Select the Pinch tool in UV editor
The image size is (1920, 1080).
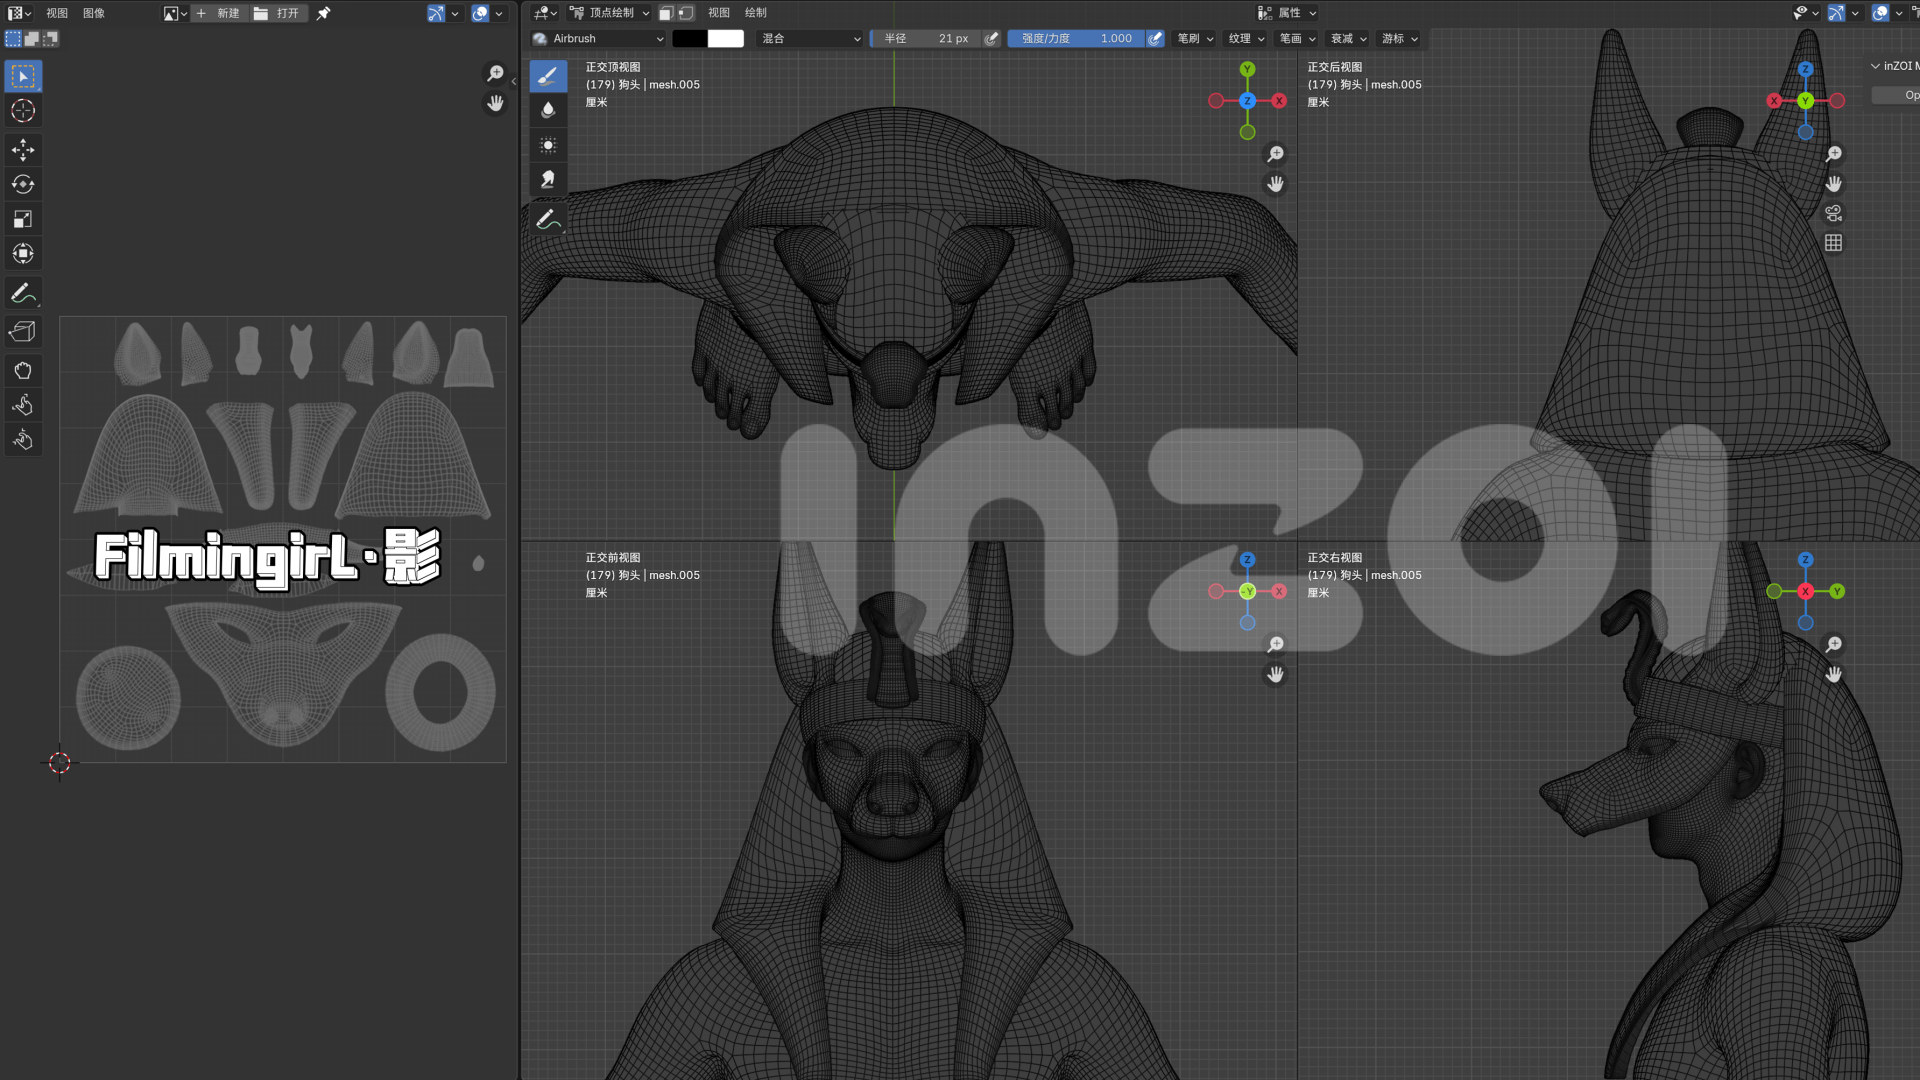[x=23, y=440]
